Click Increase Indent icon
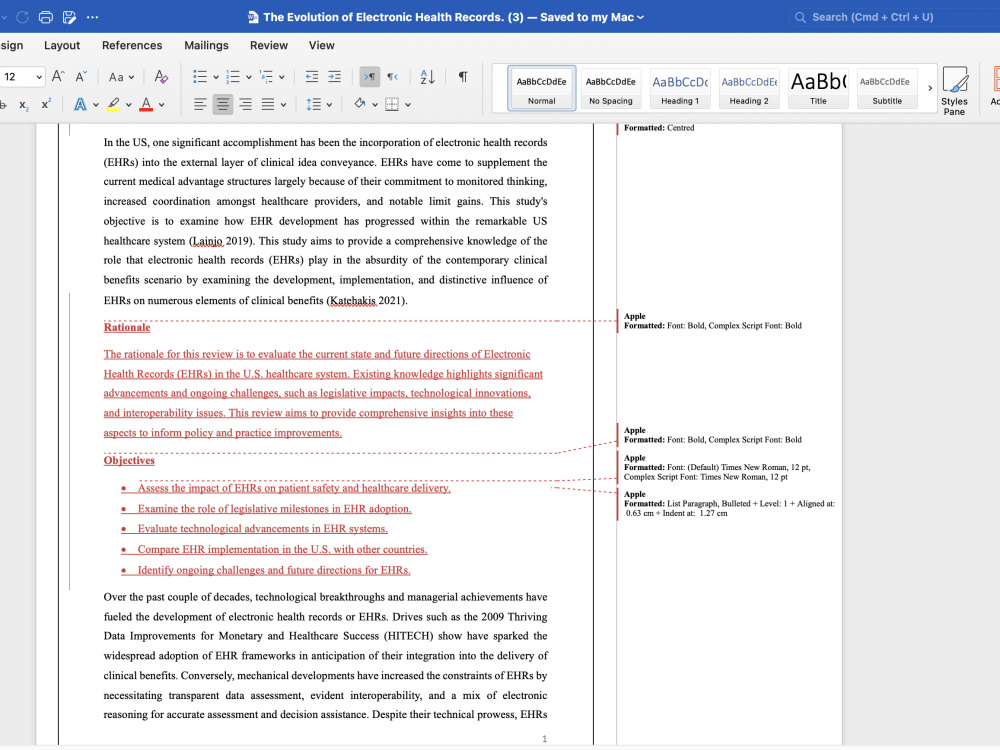The height and width of the screenshot is (750, 1000). tap(334, 77)
